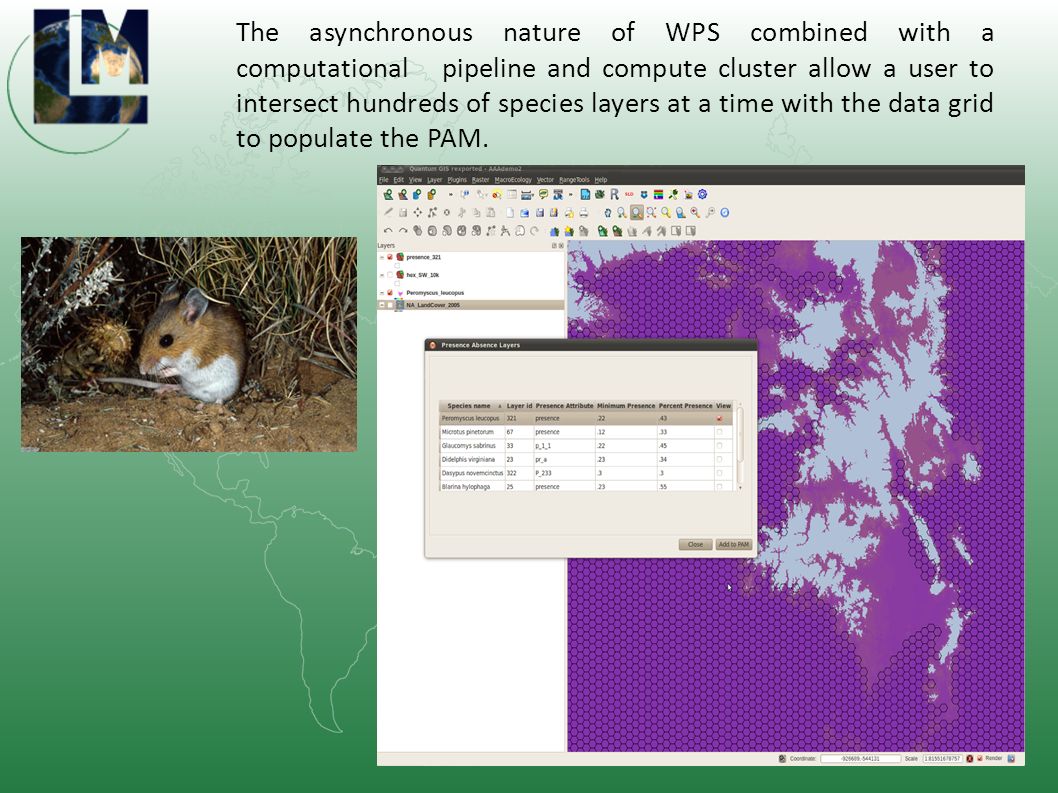Image resolution: width=1058 pixels, height=793 pixels.
Task: Click the new project blank page icon
Action: 509,213
